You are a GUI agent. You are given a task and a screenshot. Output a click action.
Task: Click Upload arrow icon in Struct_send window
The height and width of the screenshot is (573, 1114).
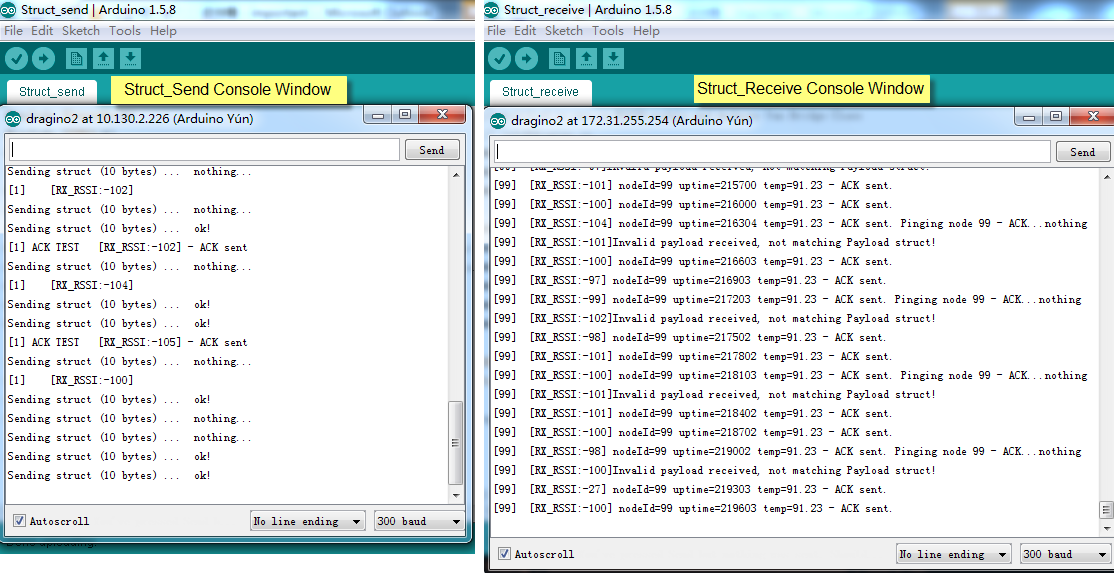click(x=43, y=58)
